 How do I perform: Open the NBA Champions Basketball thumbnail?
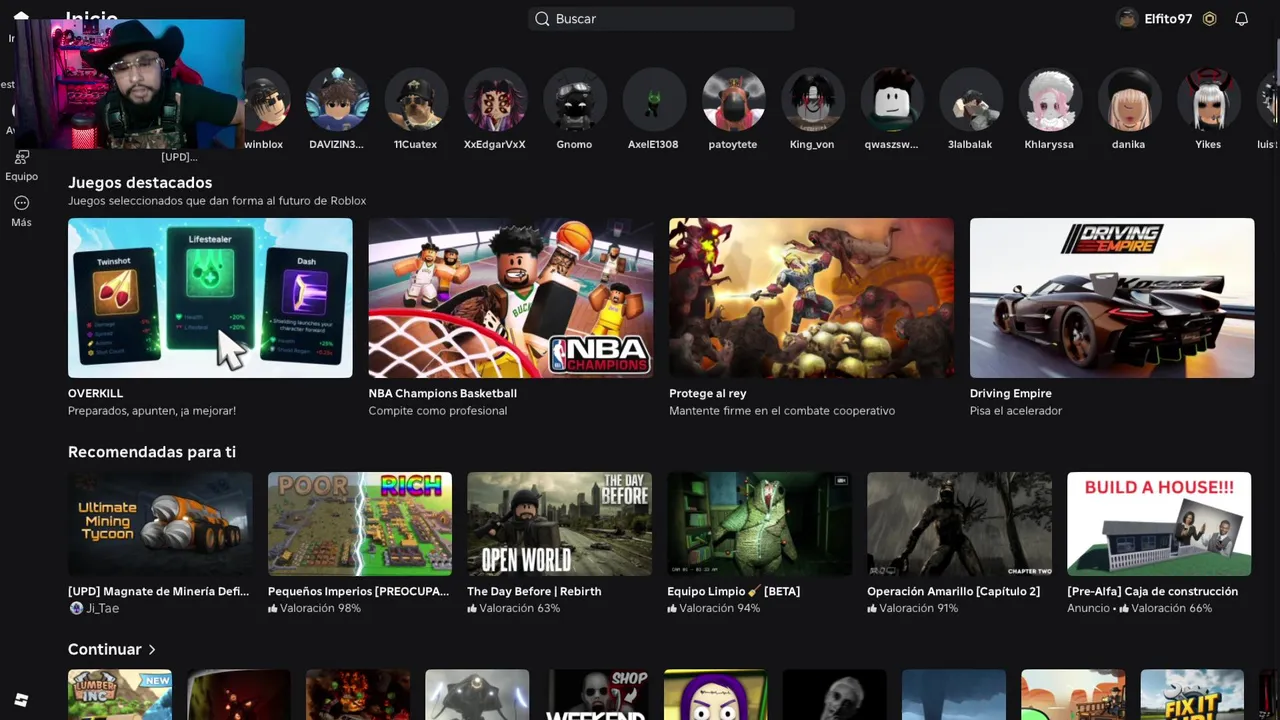pyautogui.click(x=511, y=298)
